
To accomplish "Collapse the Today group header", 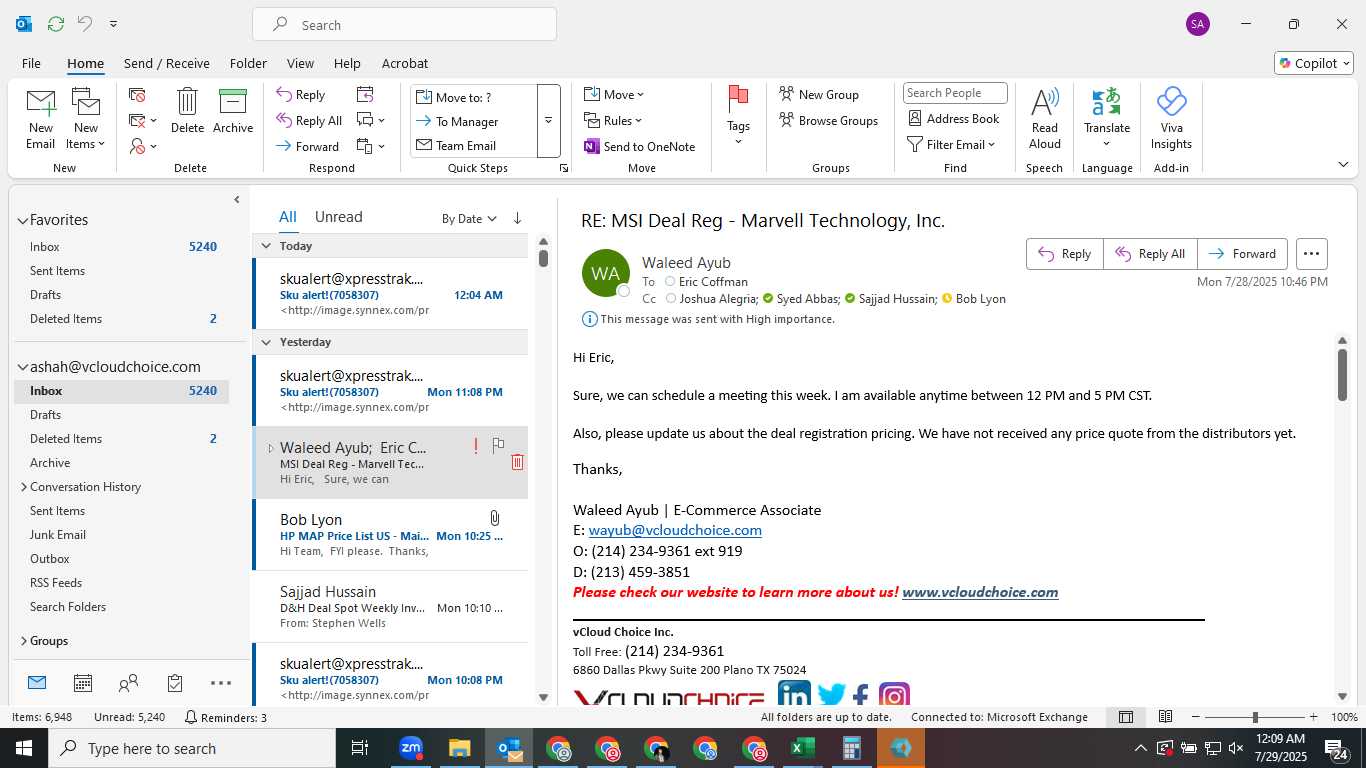I will point(266,246).
